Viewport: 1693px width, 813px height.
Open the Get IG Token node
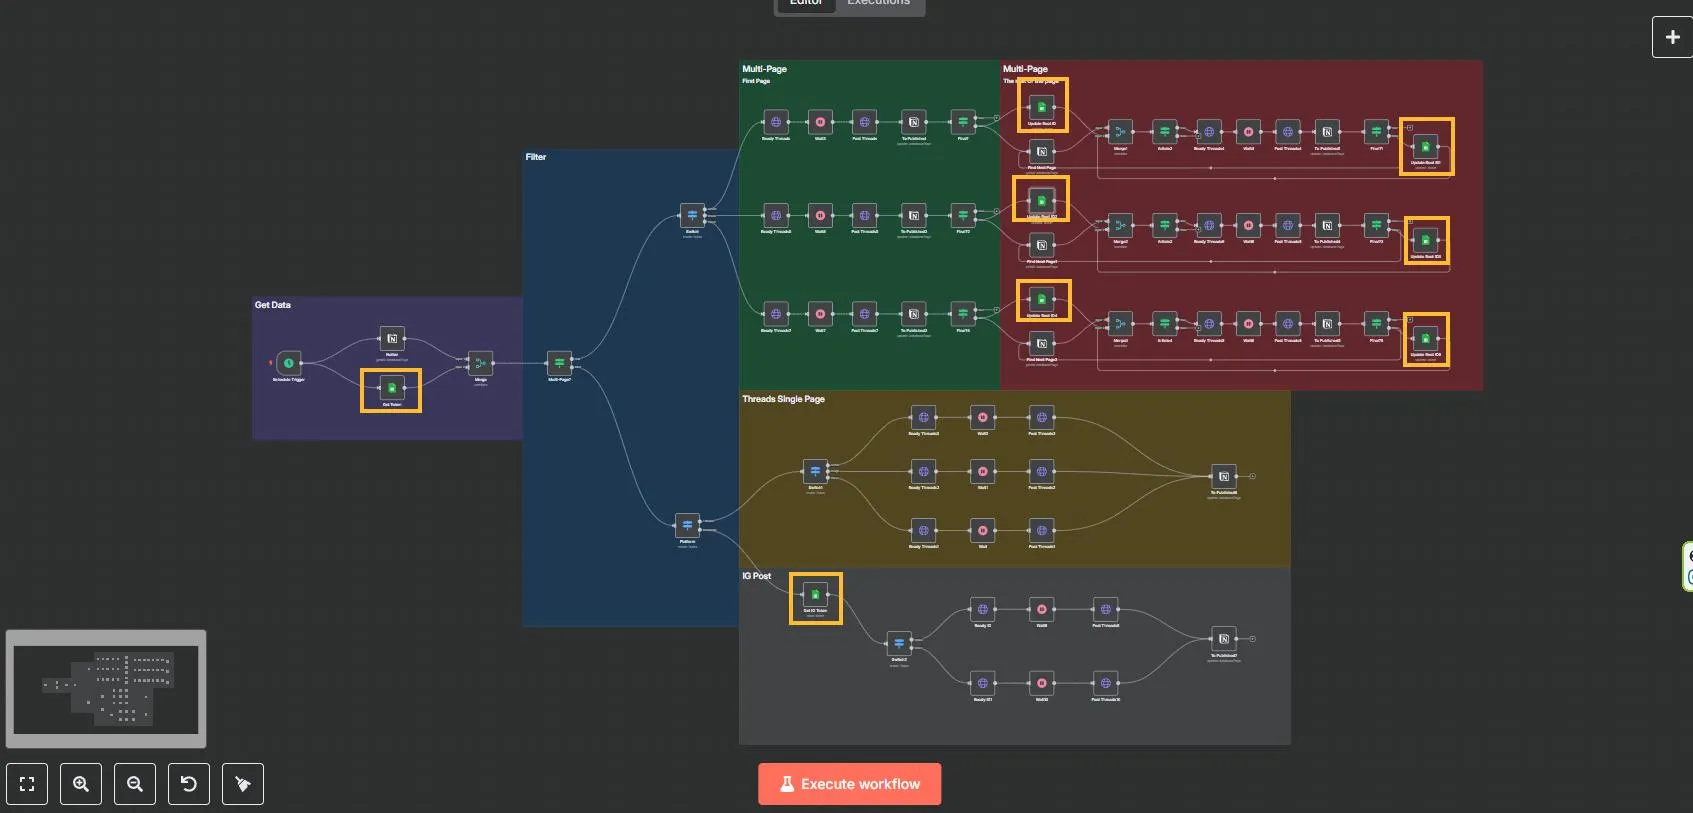[815, 595]
